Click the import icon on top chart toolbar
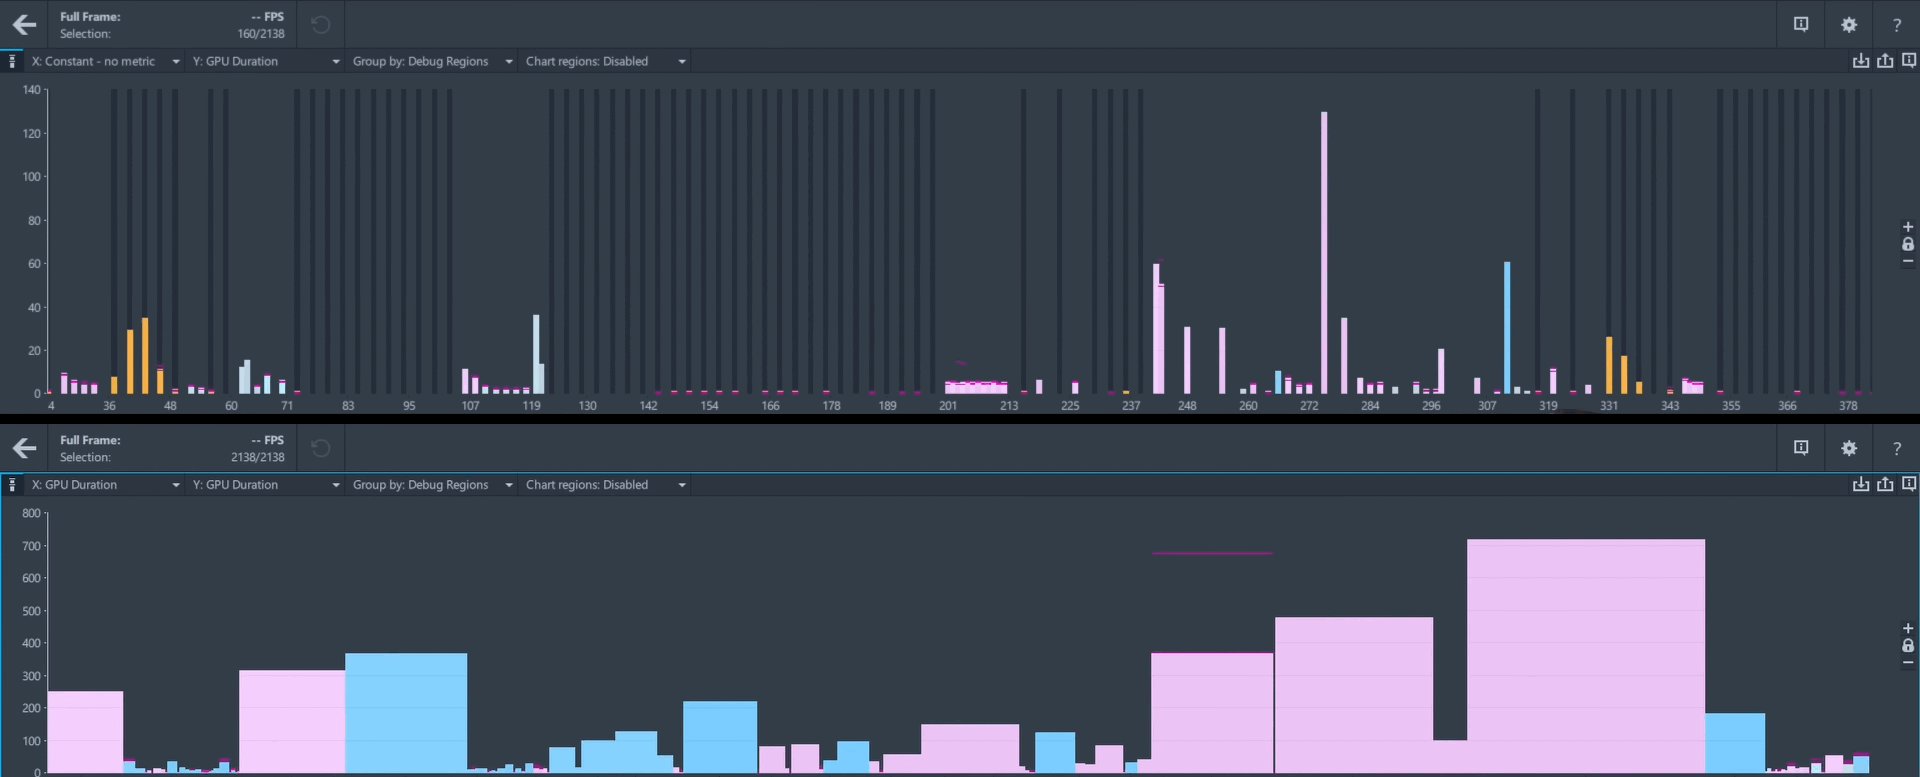The height and width of the screenshot is (777, 1920). (1860, 61)
